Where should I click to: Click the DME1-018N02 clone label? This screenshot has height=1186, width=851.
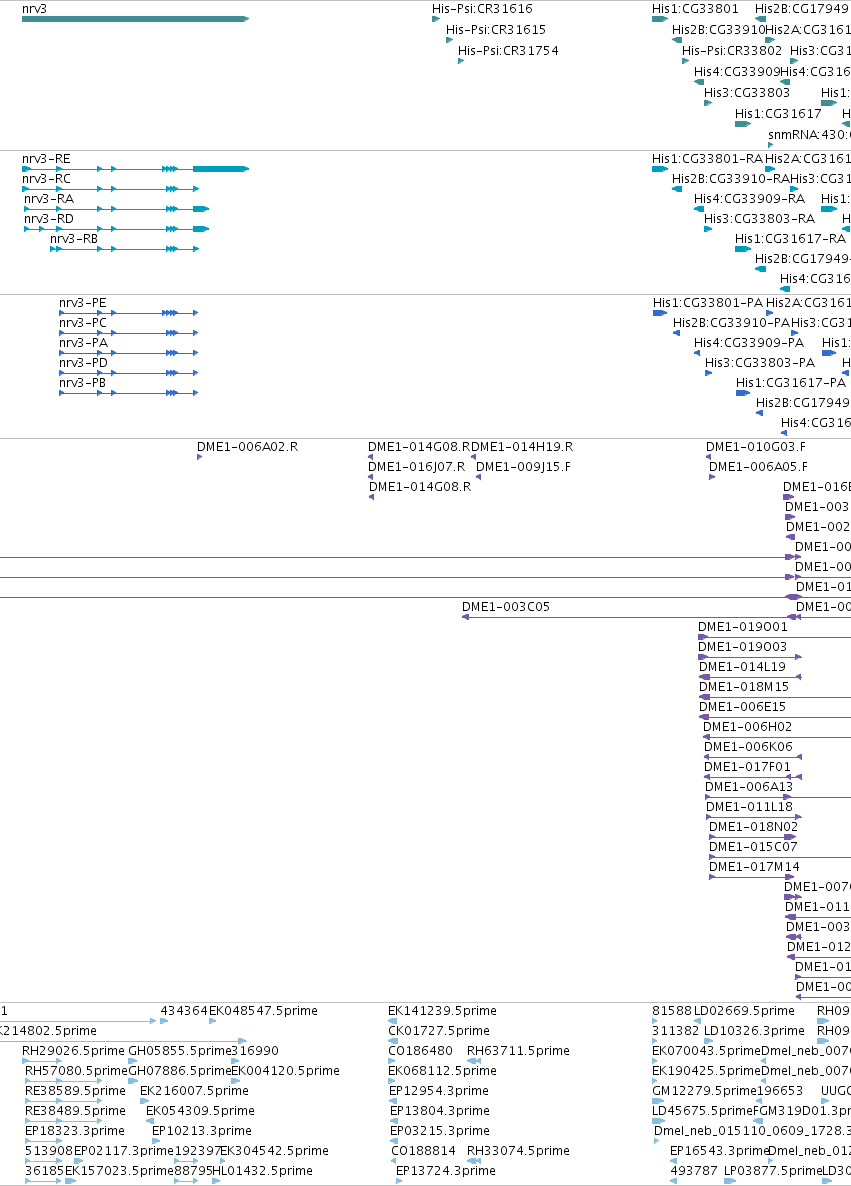pos(753,827)
